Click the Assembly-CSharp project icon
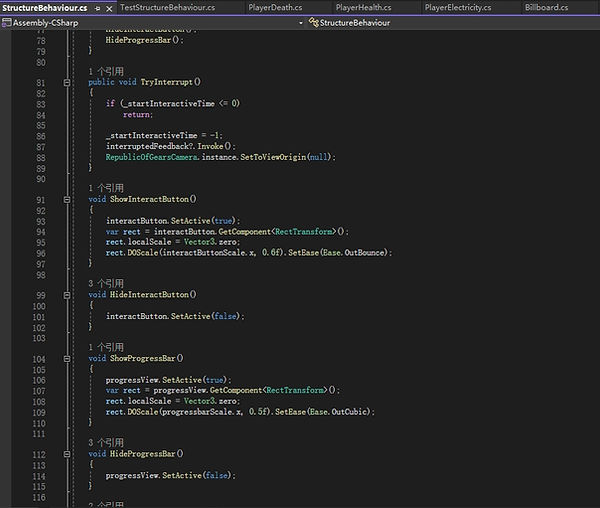 pyautogui.click(x=7, y=23)
